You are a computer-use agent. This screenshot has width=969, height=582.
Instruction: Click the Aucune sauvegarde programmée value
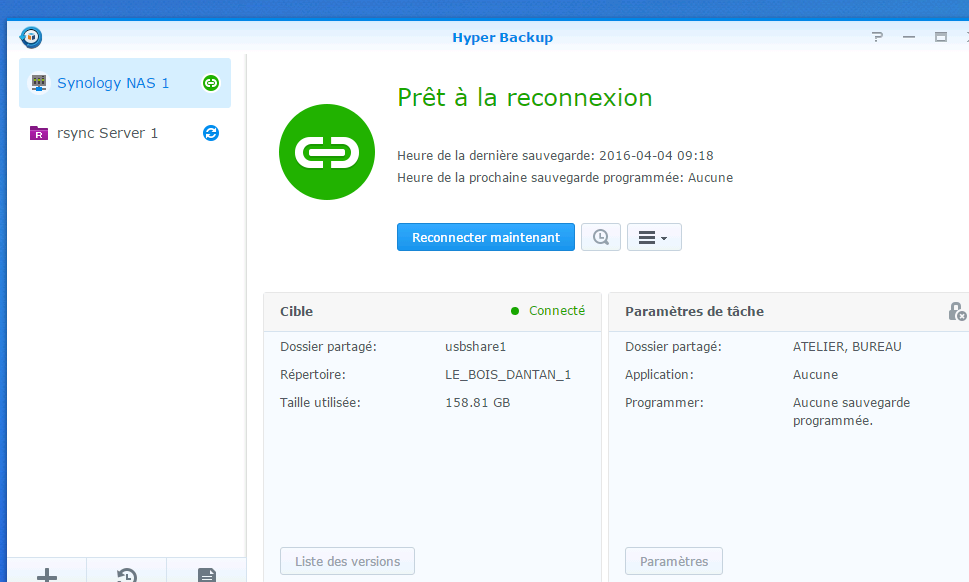[852, 411]
